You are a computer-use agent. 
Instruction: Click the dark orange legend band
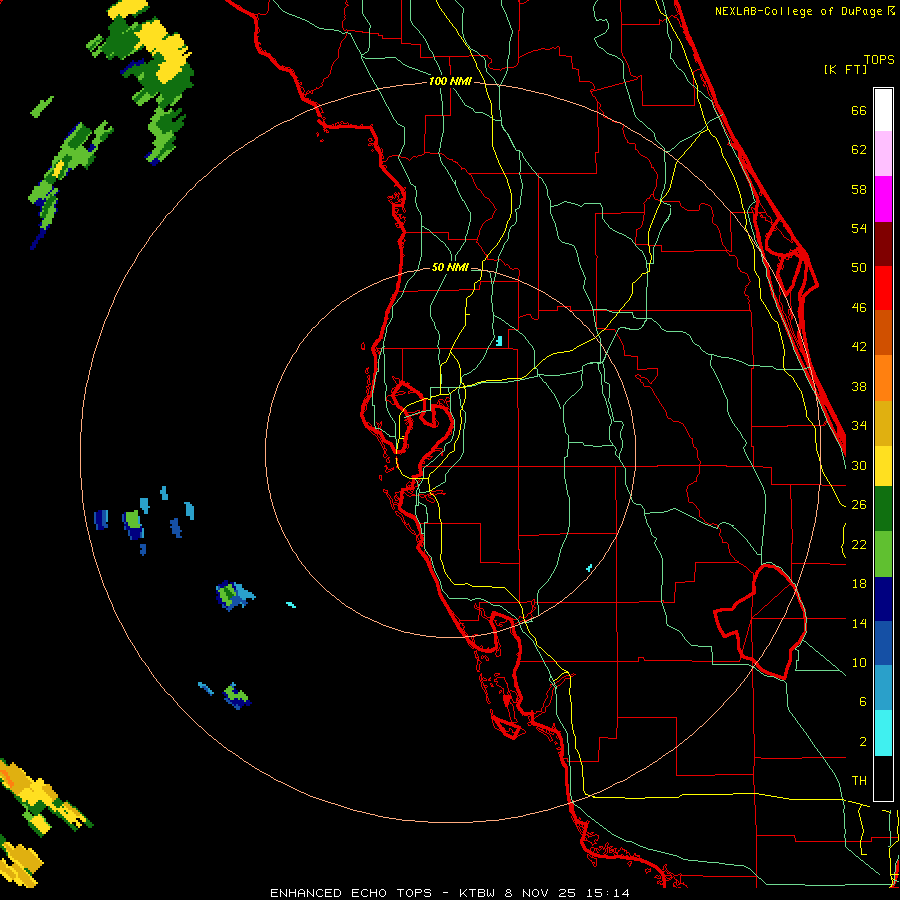click(x=883, y=333)
